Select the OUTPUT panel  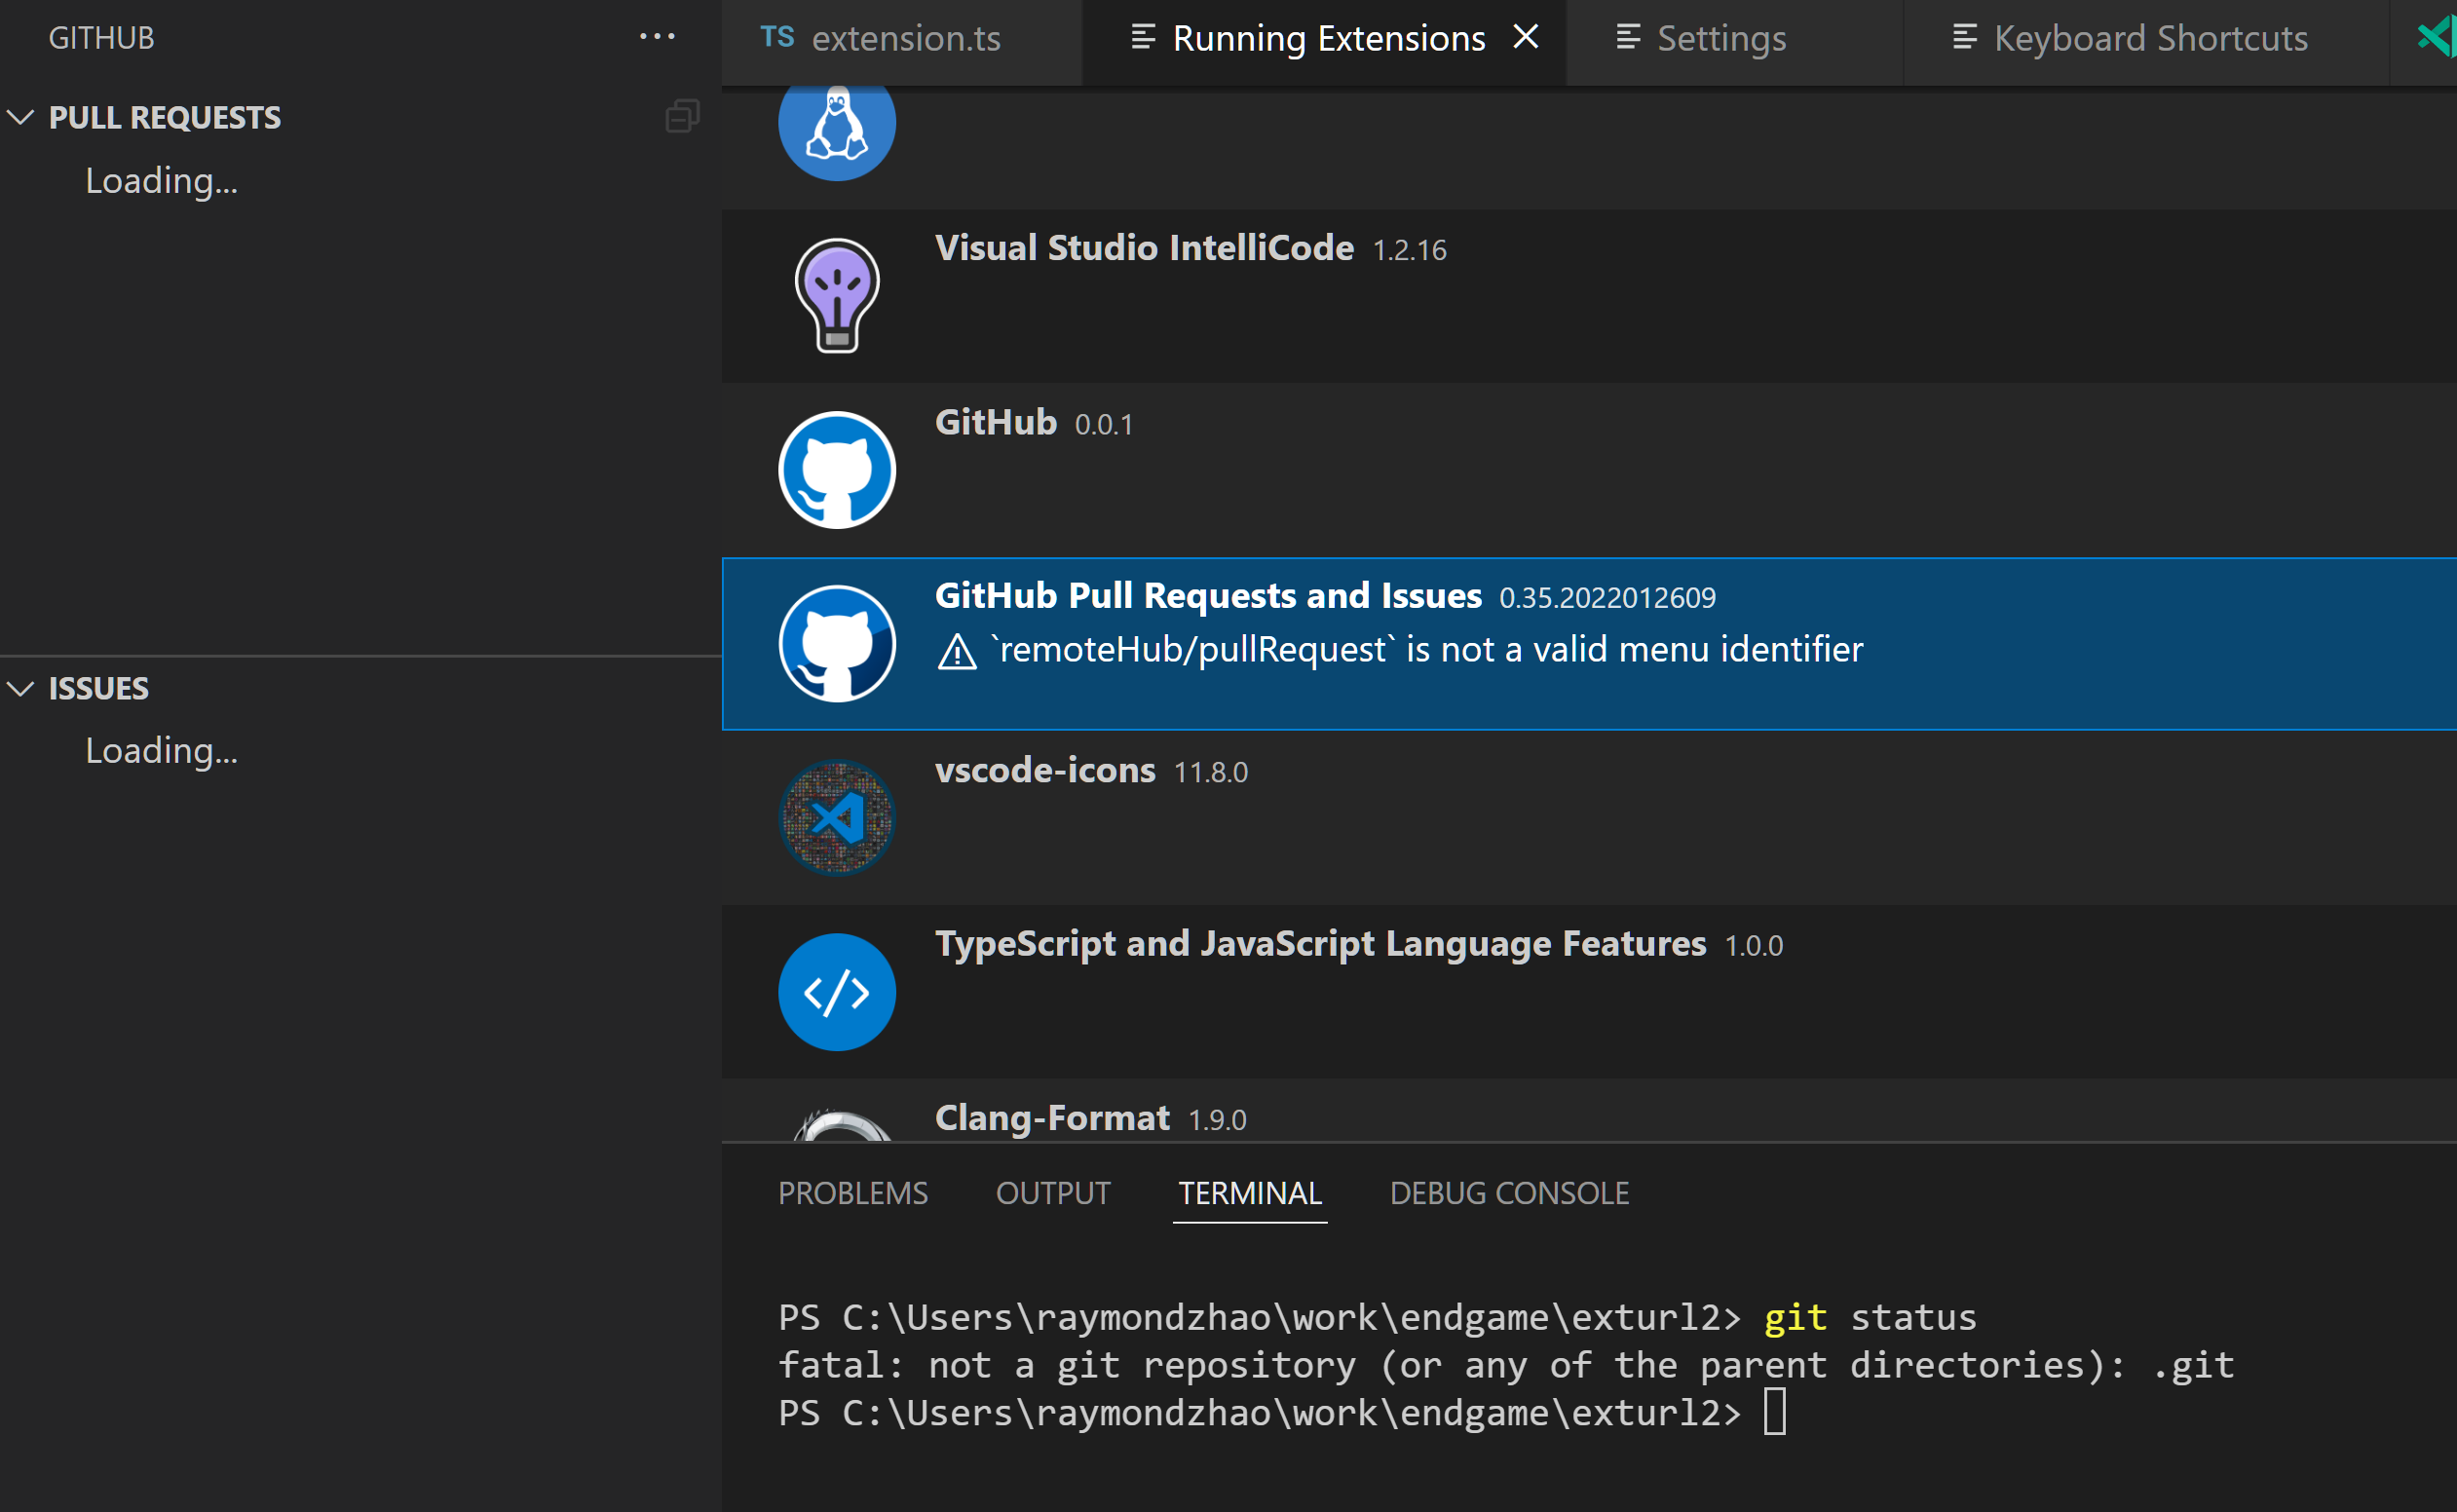pyautogui.click(x=1052, y=1192)
